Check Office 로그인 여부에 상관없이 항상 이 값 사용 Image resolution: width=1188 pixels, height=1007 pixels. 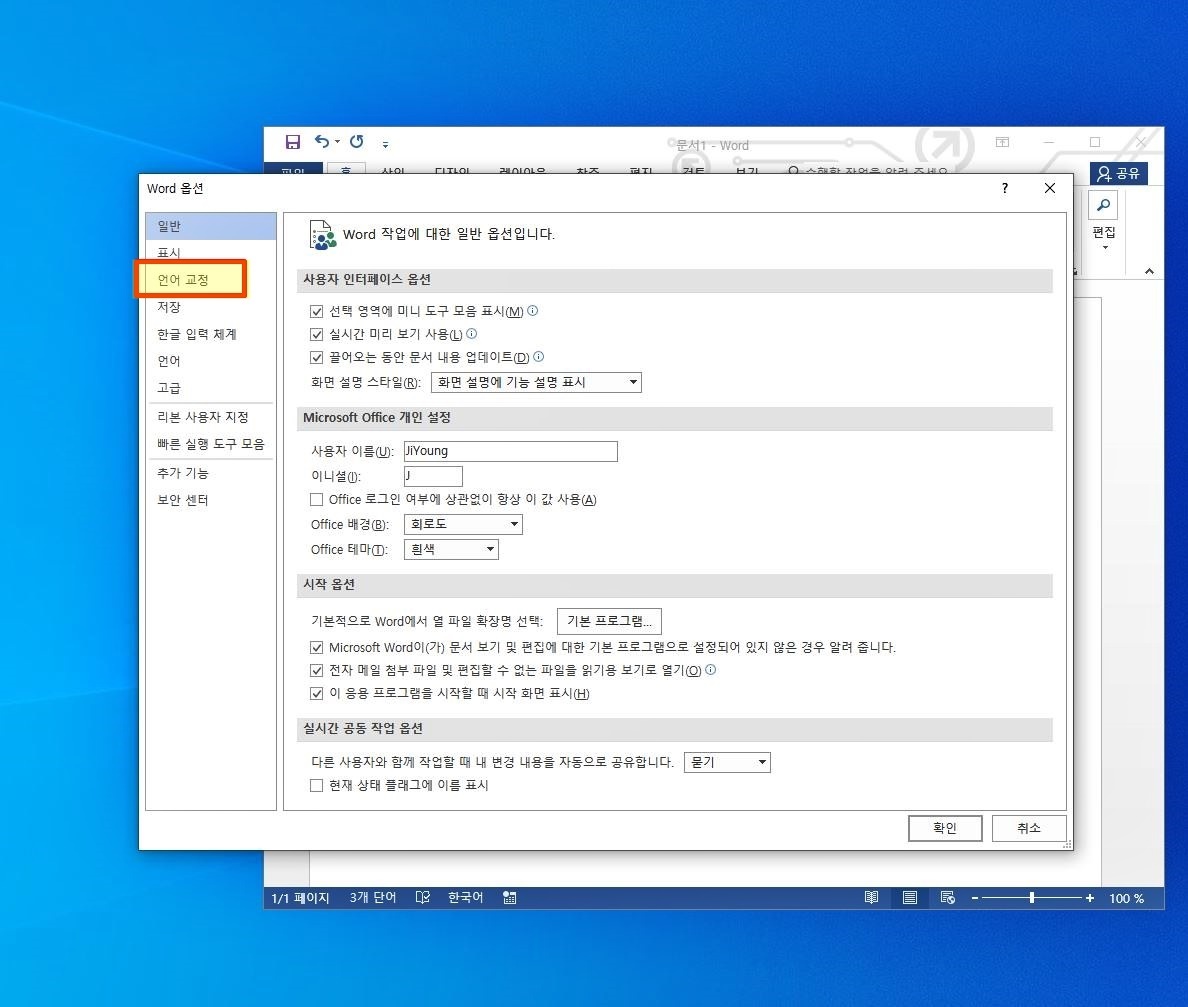317,499
